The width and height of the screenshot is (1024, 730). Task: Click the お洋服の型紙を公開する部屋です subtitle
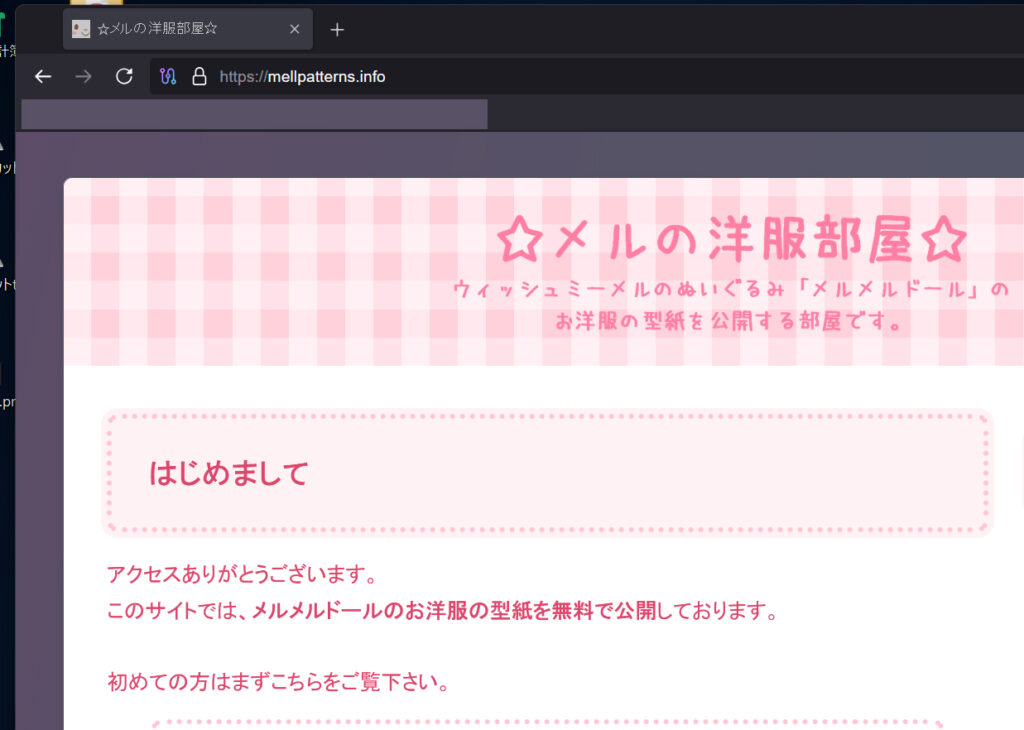click(731, 322)
